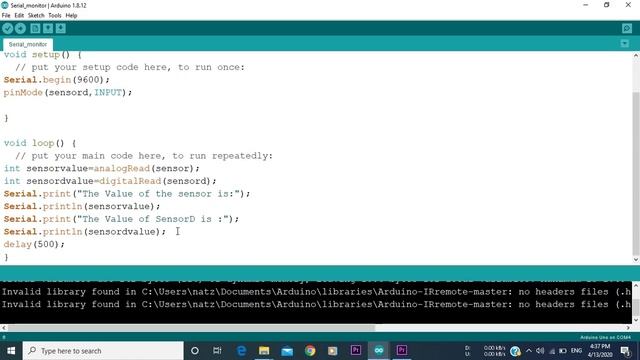The height and width of the screenshot is (360, 640).
Task: Click the volume speaker tray icon
Action: point(540,351)
